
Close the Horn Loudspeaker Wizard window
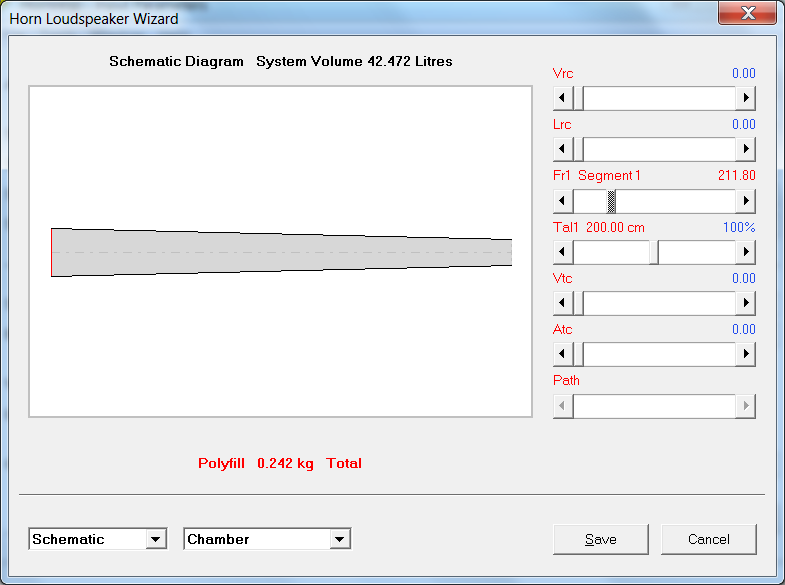point(748,13)
